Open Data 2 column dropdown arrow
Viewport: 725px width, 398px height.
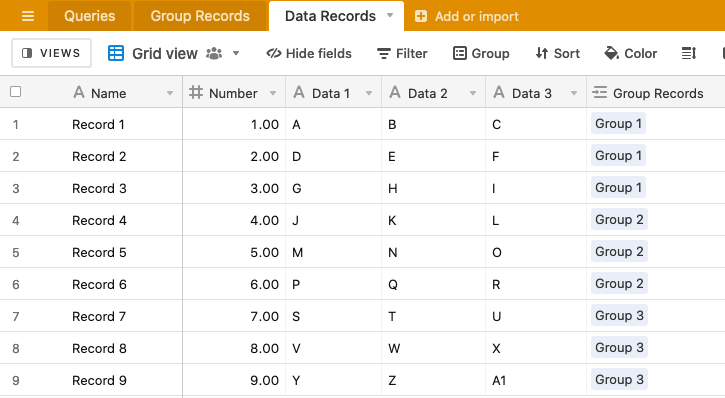[473, 93]
